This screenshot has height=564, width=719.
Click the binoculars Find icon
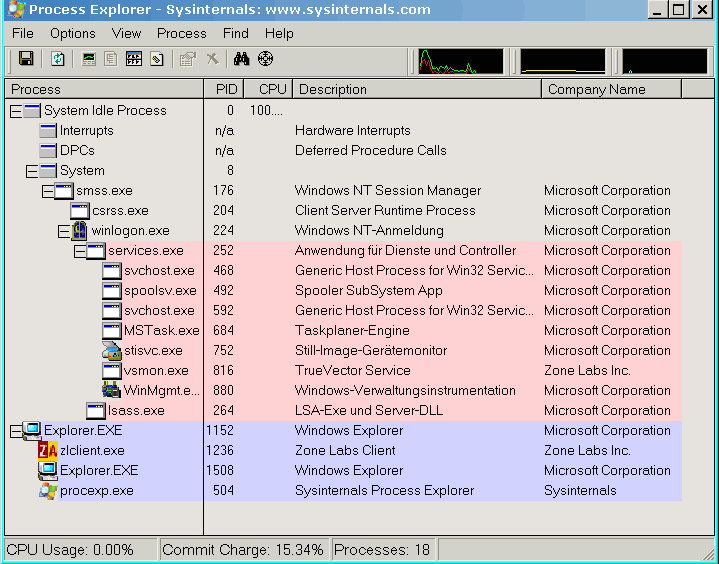tap(241, 59)
